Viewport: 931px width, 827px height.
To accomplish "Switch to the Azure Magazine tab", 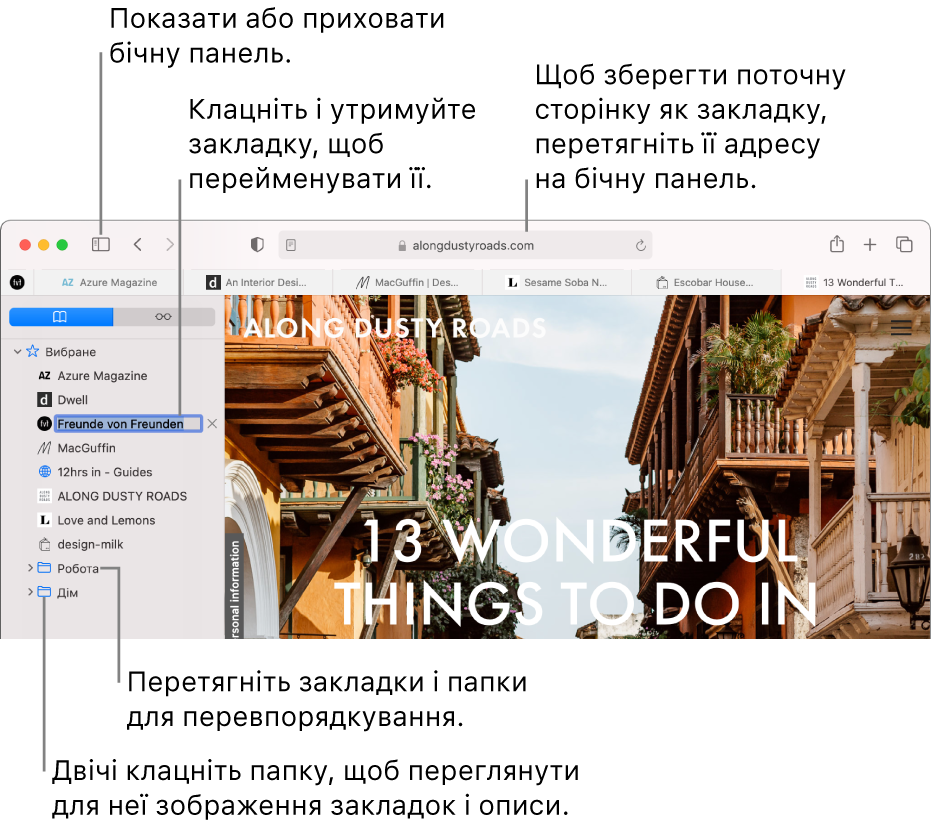I will (x=109, y=283).
